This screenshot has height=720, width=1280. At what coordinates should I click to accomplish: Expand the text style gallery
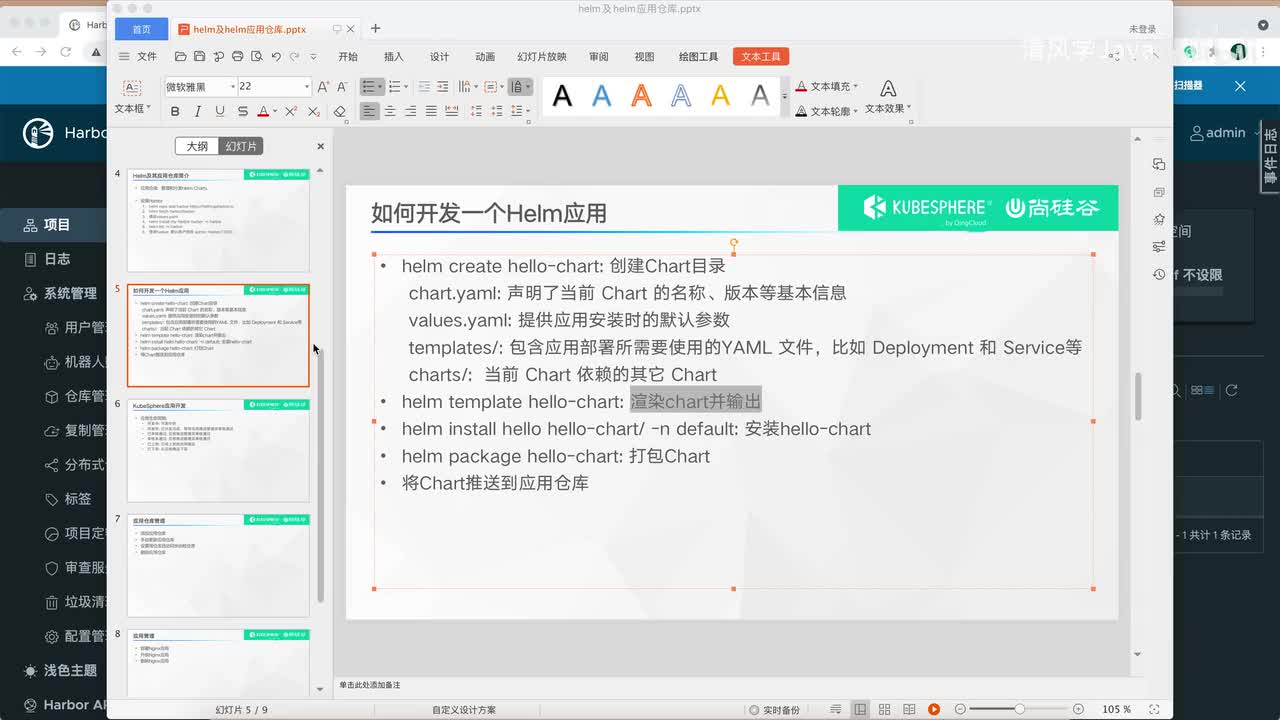click(784, 97)
